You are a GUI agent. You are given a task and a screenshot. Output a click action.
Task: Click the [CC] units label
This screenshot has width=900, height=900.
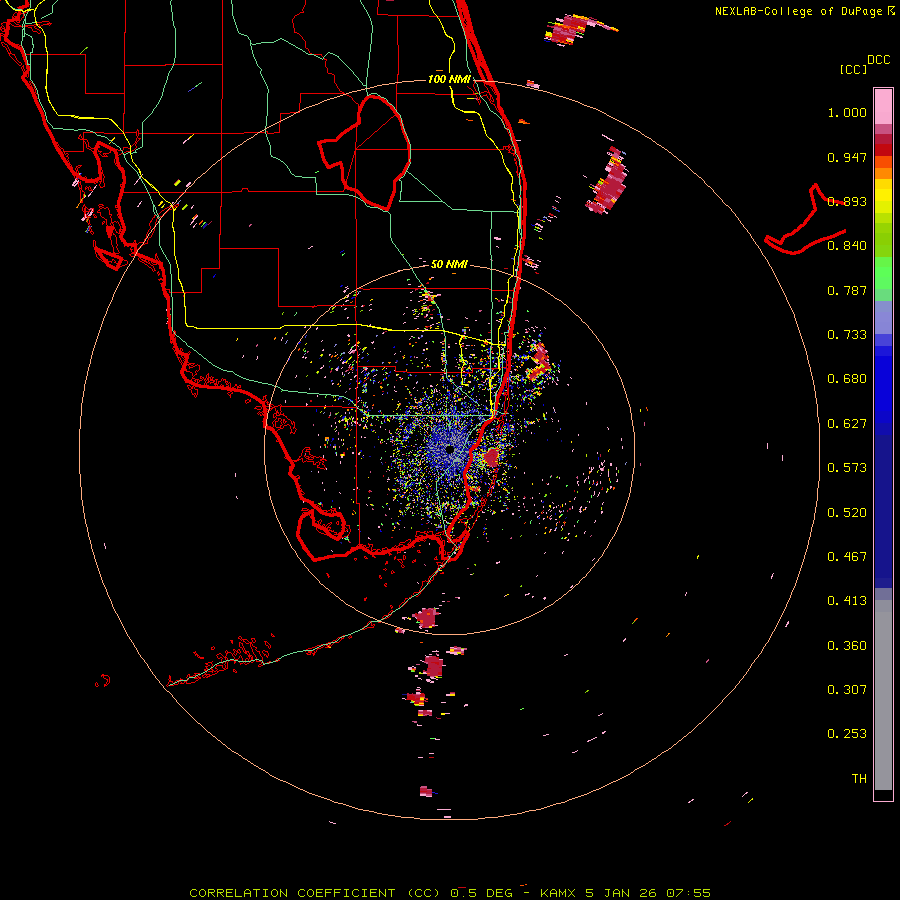pos(853,69)
